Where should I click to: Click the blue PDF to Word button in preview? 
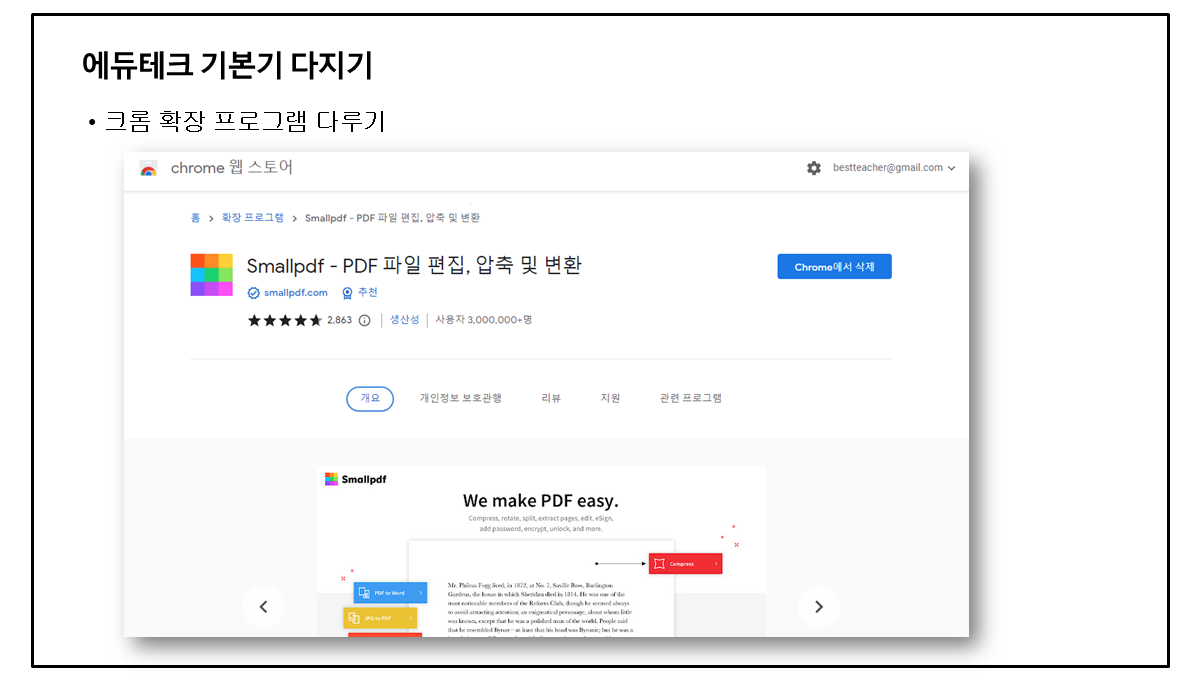tap(390, 593)
